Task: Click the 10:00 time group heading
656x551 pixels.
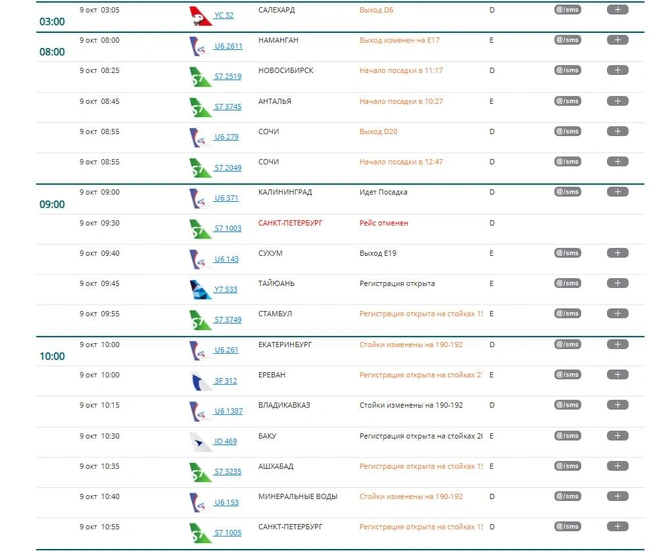Action: pos(52,356)
